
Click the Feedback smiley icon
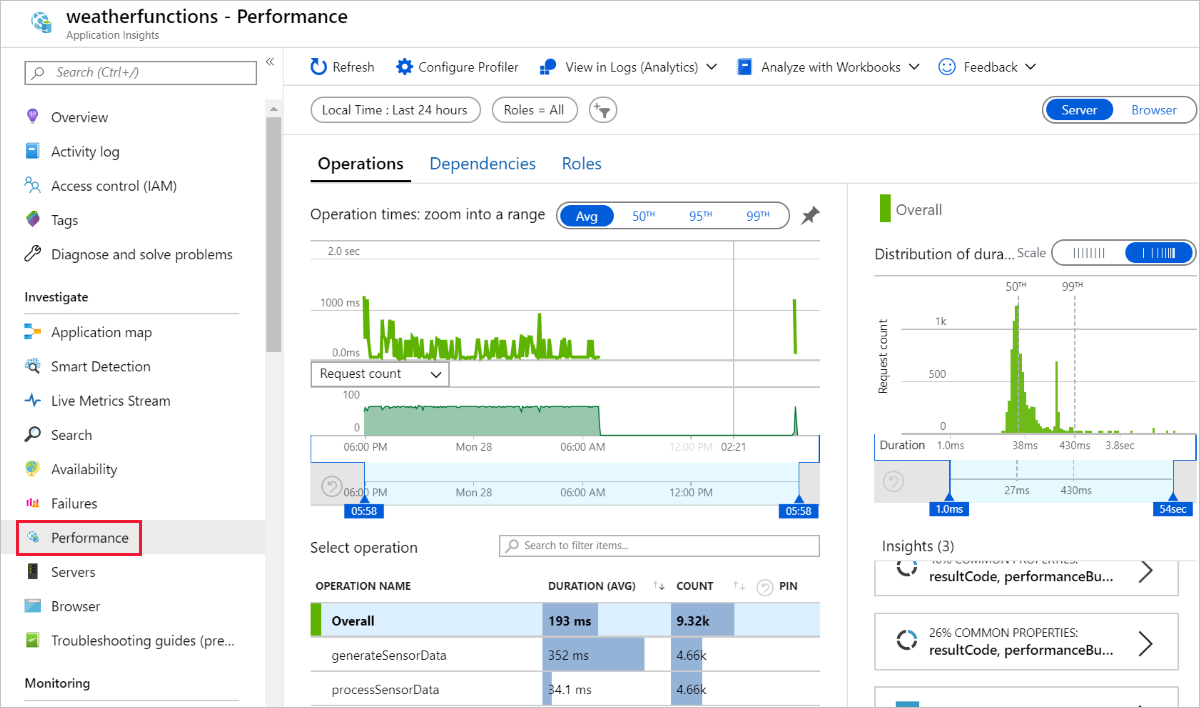pos(945,66)
